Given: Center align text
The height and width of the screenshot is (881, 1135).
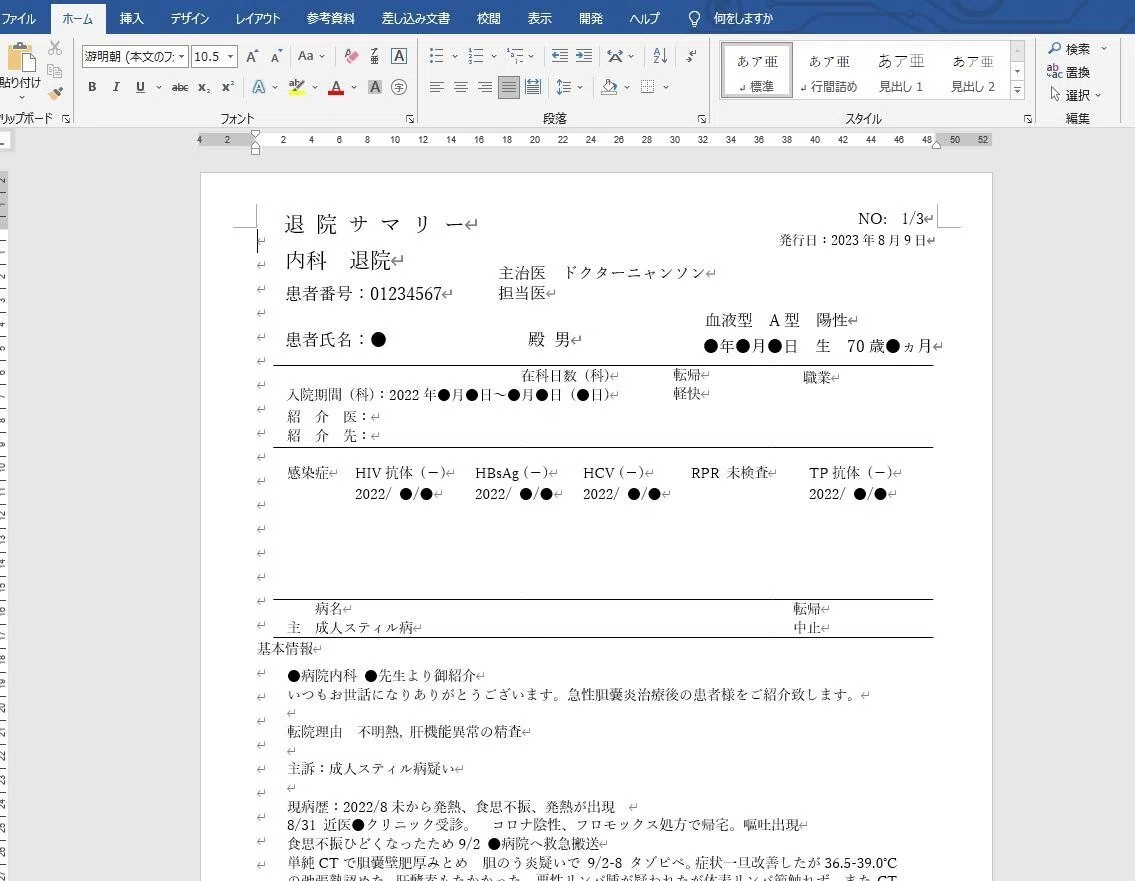Looking at the screenshot, I should click(x=460, y=88).
